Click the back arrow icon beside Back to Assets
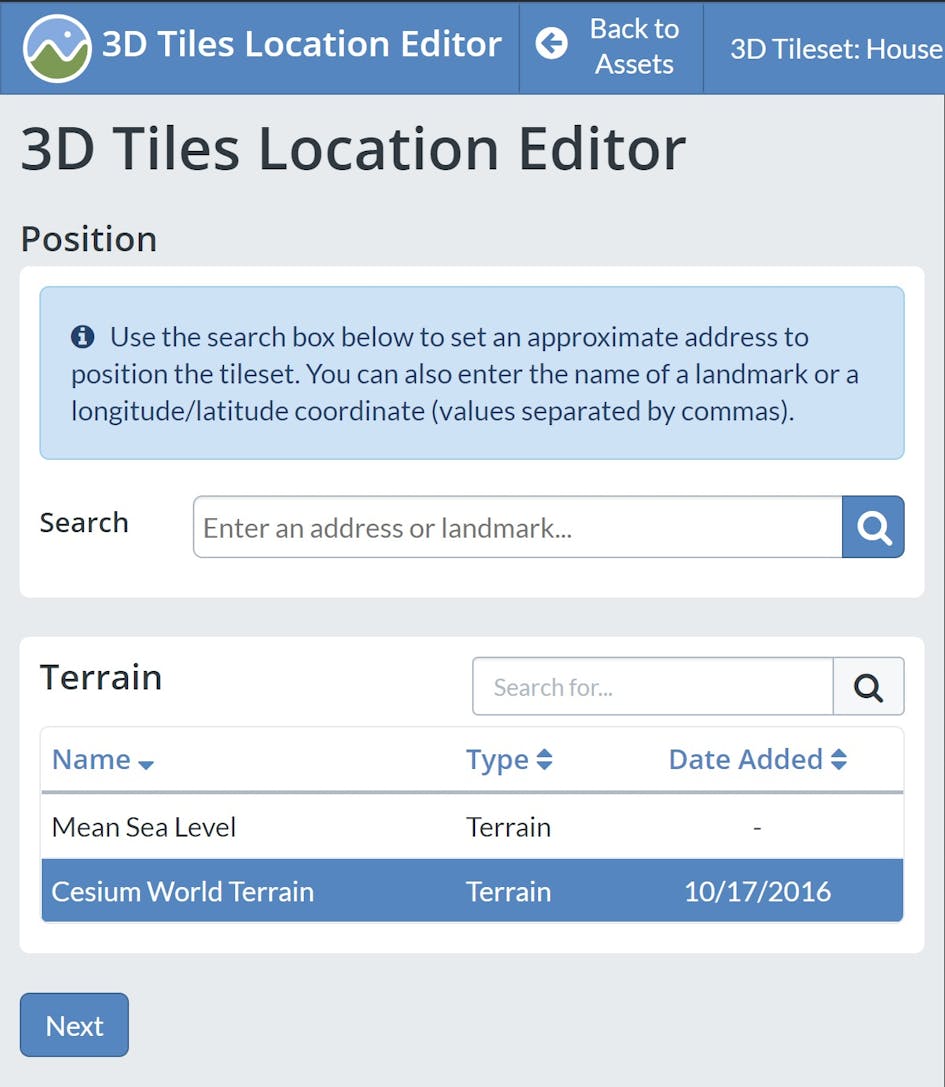This screenshot has height=1087, width=945. pyautogui.click(x=551, y=44)
